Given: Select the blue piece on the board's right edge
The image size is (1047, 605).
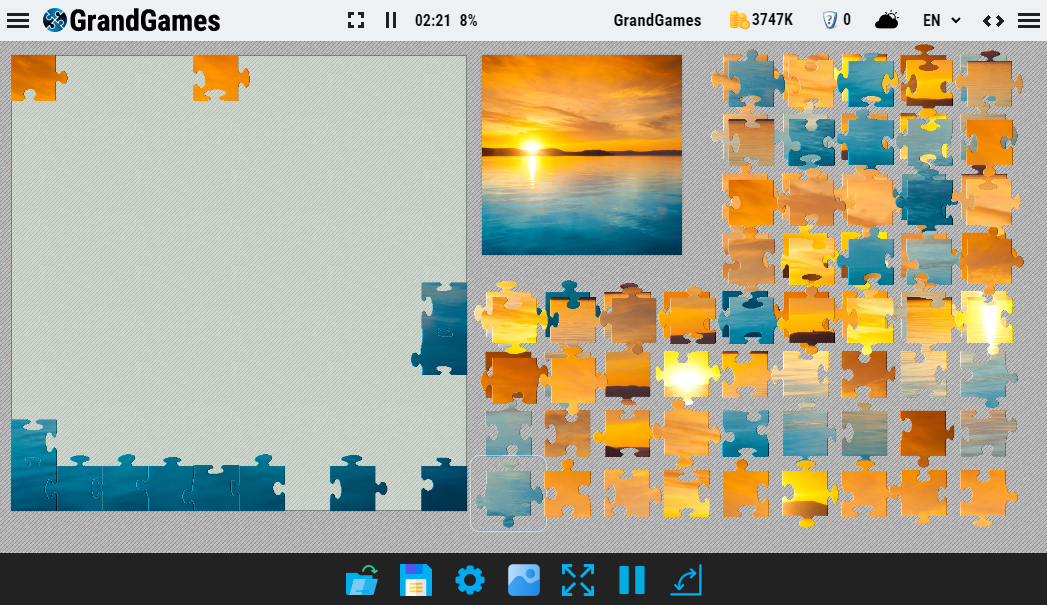Looking at the screenshot, I should (x=441, y=328).
